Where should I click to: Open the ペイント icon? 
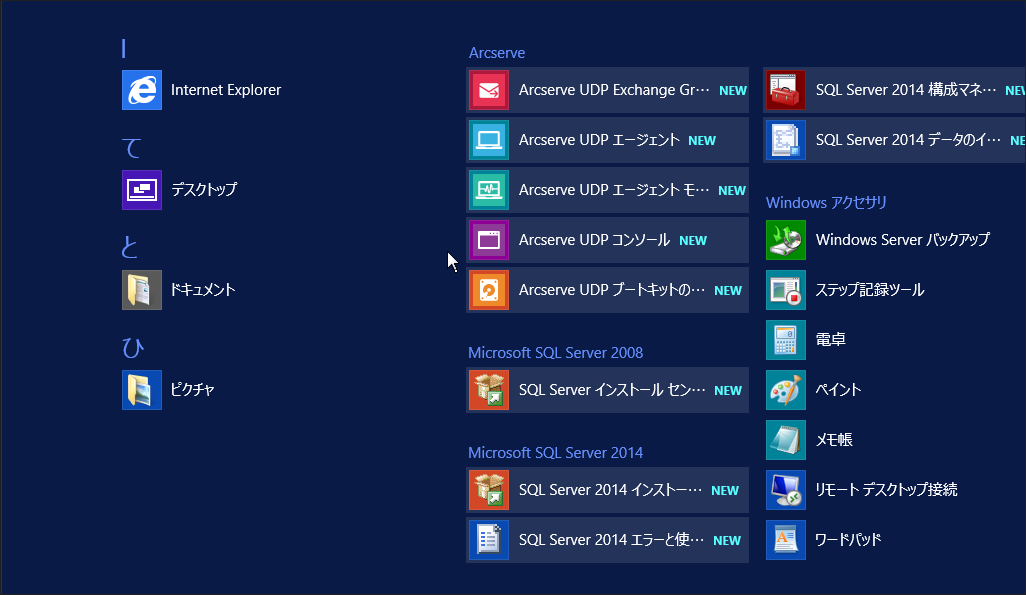(786, 390)
